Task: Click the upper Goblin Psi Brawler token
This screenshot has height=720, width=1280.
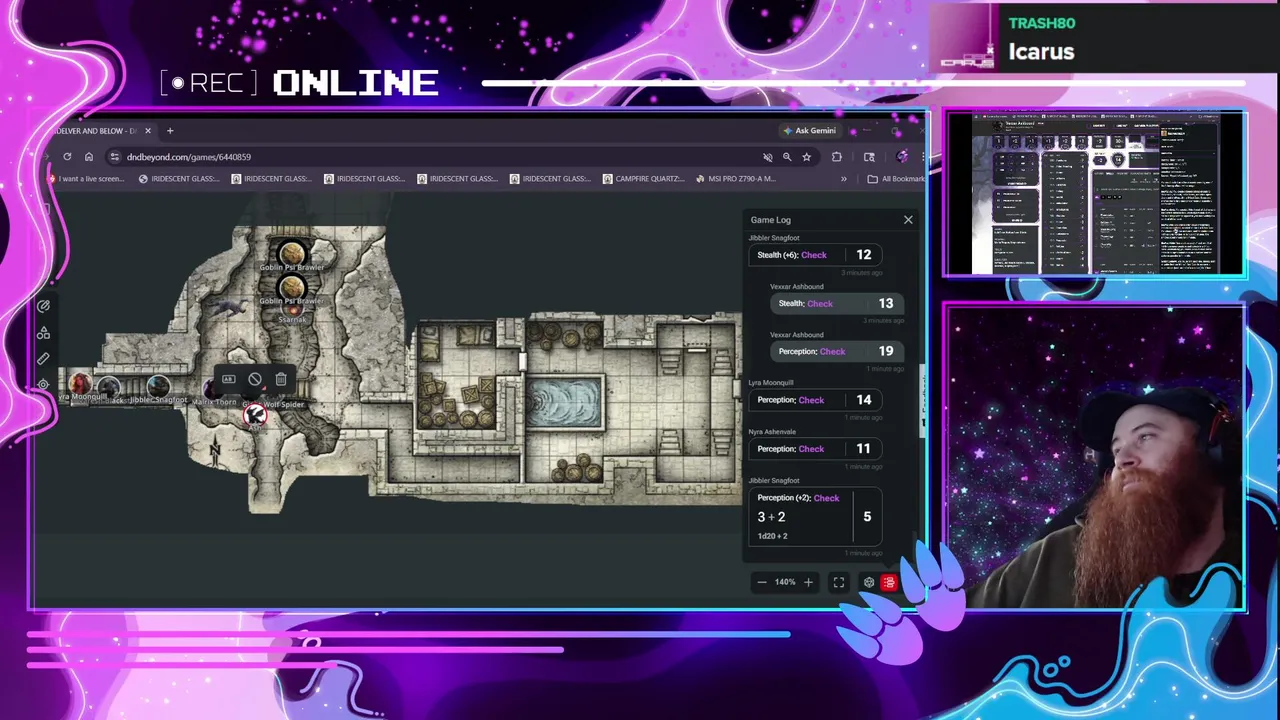Action: pos(292,254)
